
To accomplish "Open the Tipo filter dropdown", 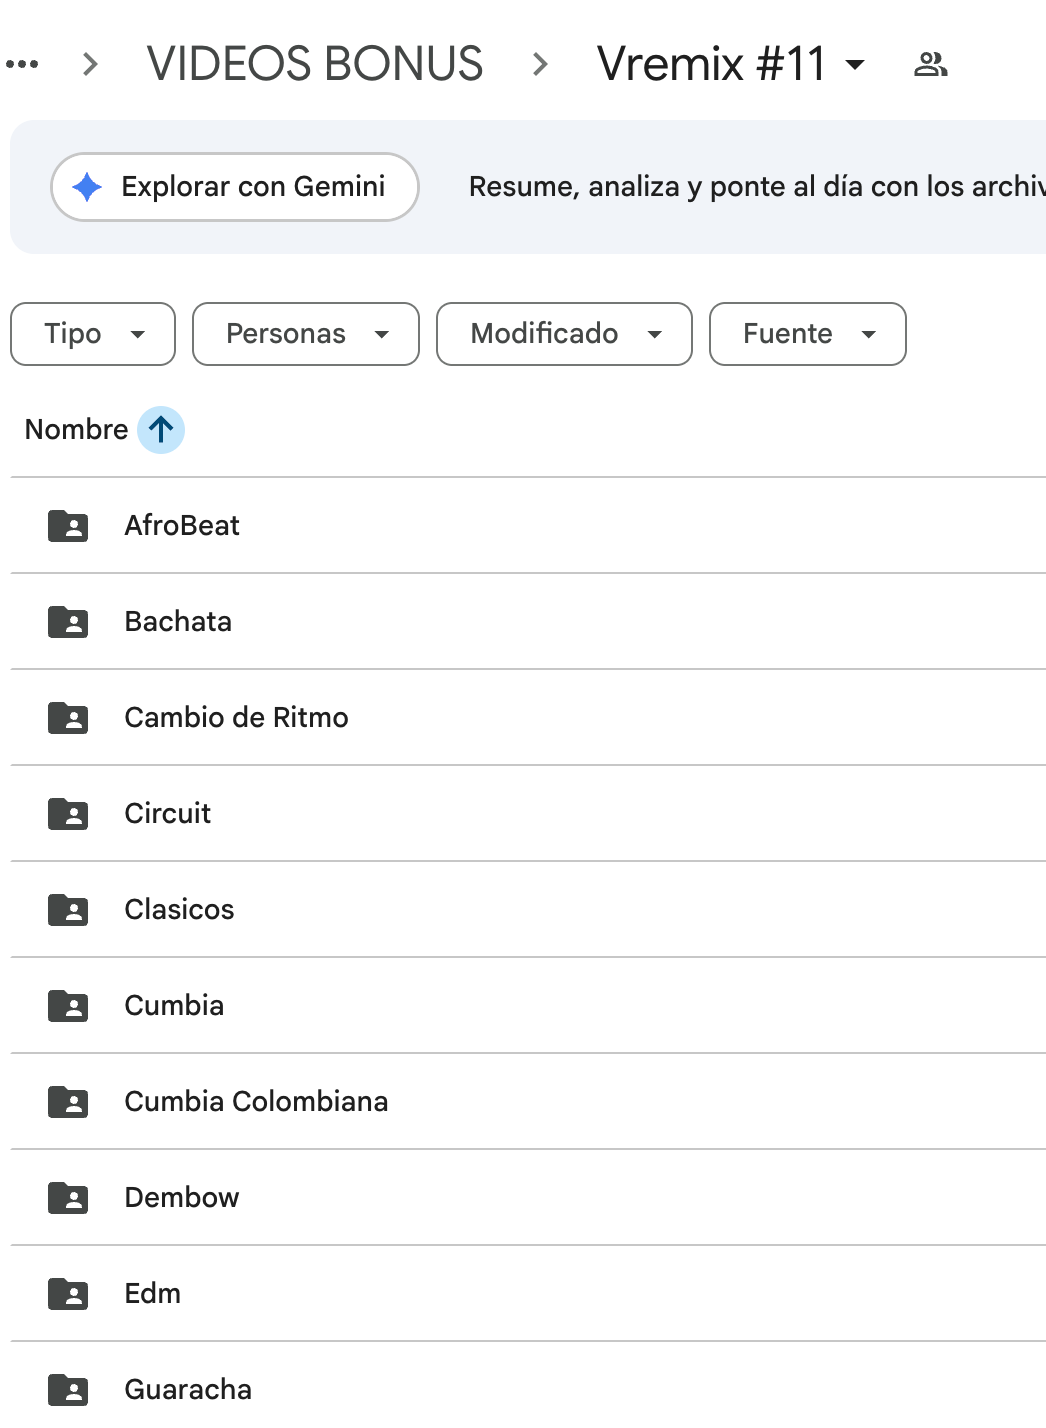I will [92, 334].
